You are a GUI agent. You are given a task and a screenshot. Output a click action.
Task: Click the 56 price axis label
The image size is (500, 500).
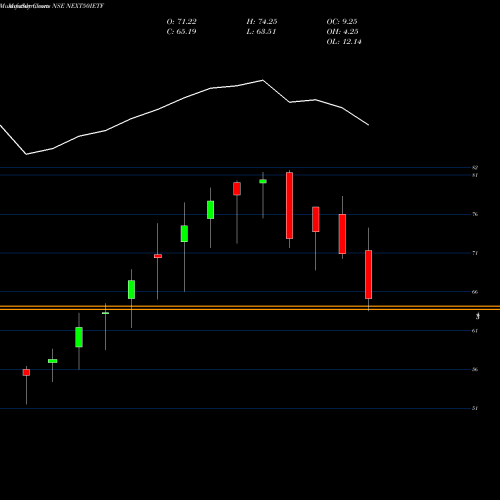point(475,369)
